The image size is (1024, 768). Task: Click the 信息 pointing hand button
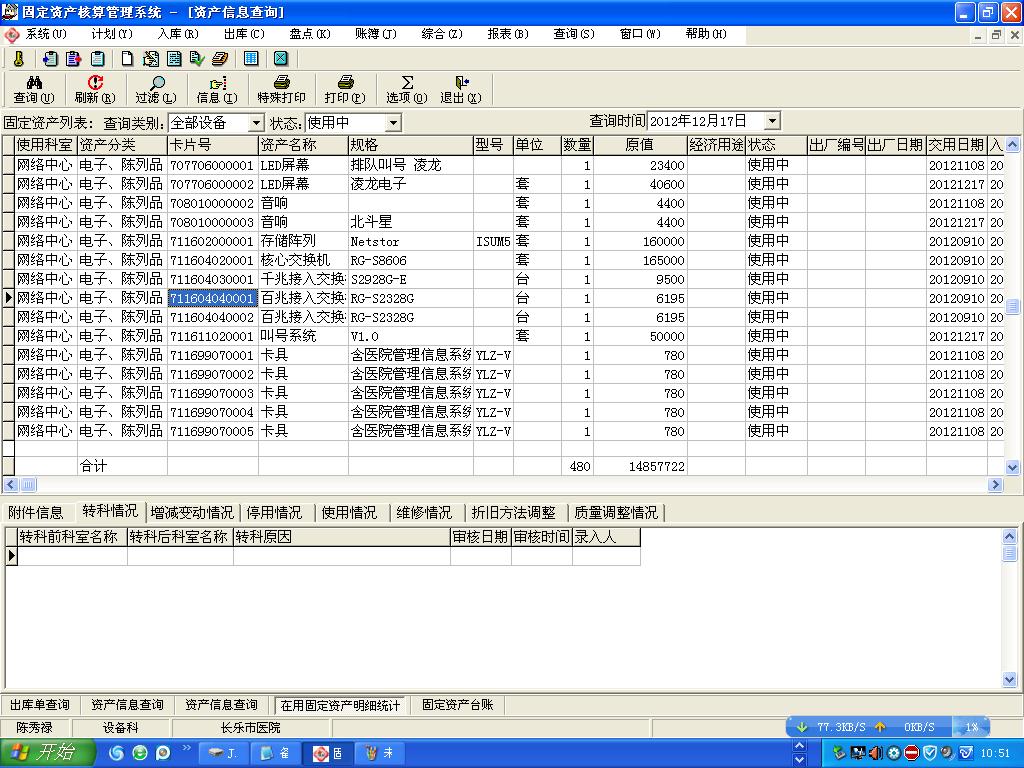click(x=217, y=89)
